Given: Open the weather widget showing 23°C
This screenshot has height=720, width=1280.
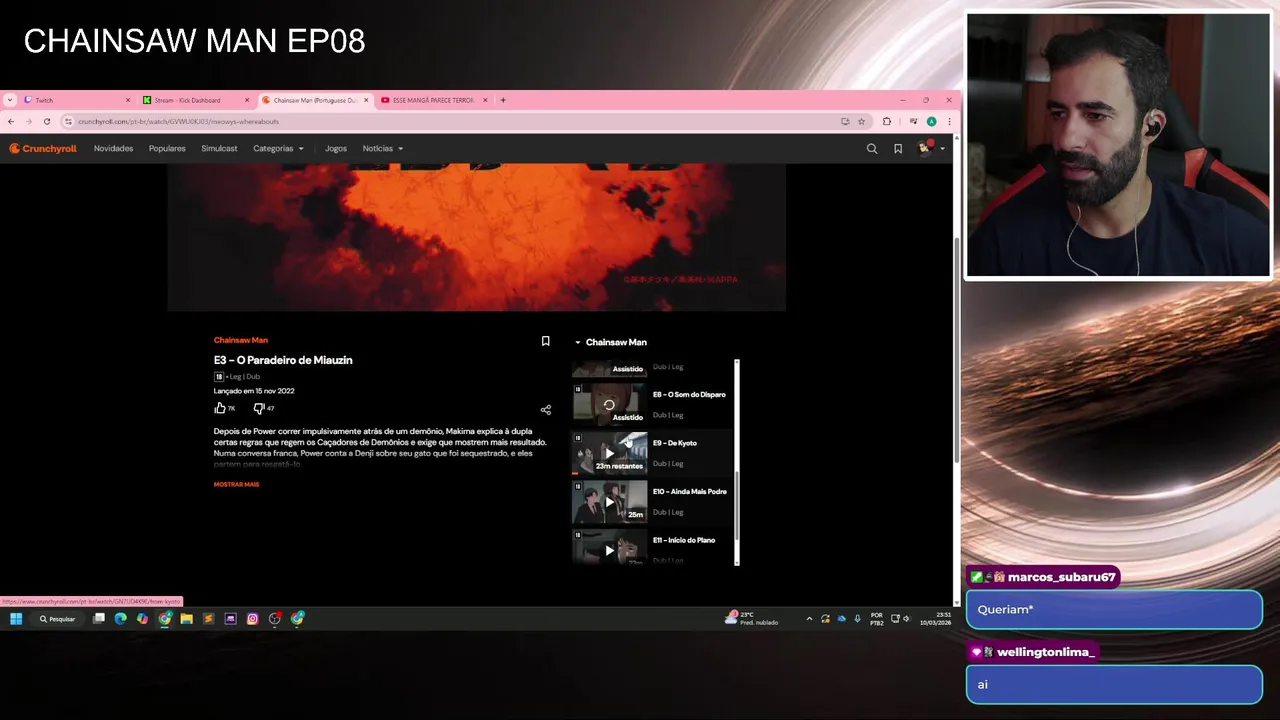Looking at the screenshot, I should click(752, 618).
